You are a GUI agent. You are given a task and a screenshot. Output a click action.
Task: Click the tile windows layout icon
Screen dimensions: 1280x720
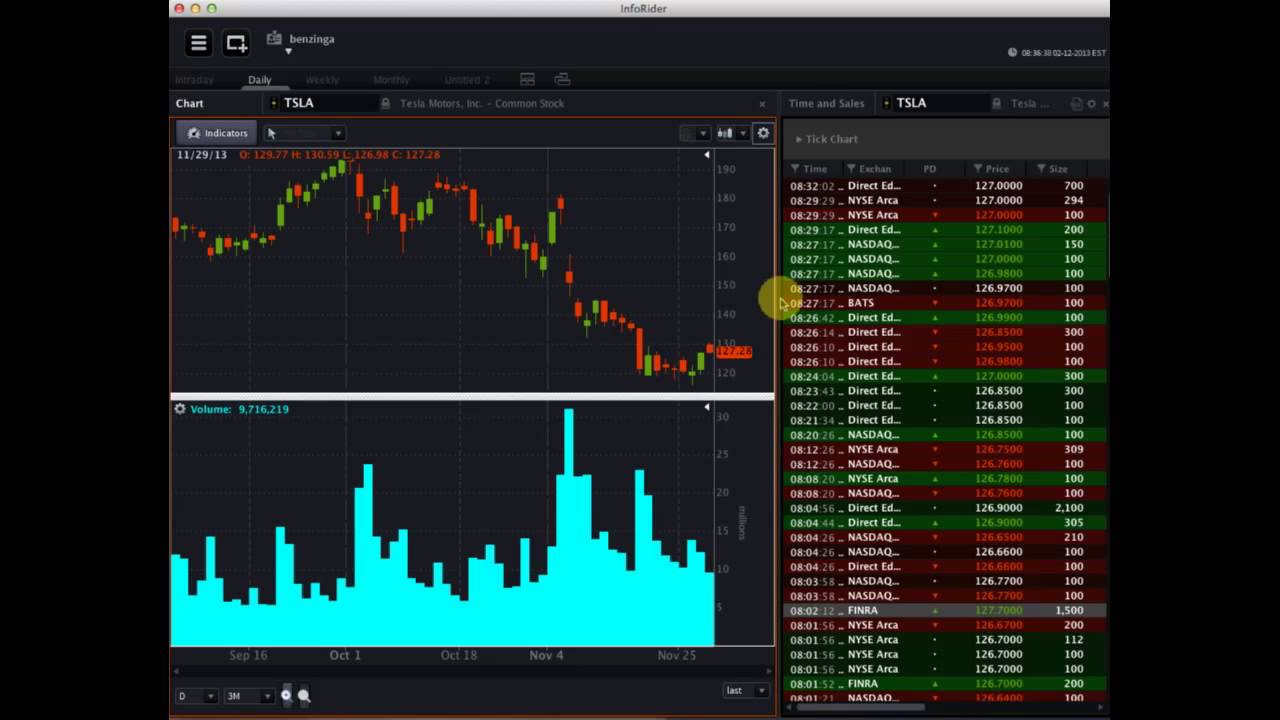pos(527,80)
